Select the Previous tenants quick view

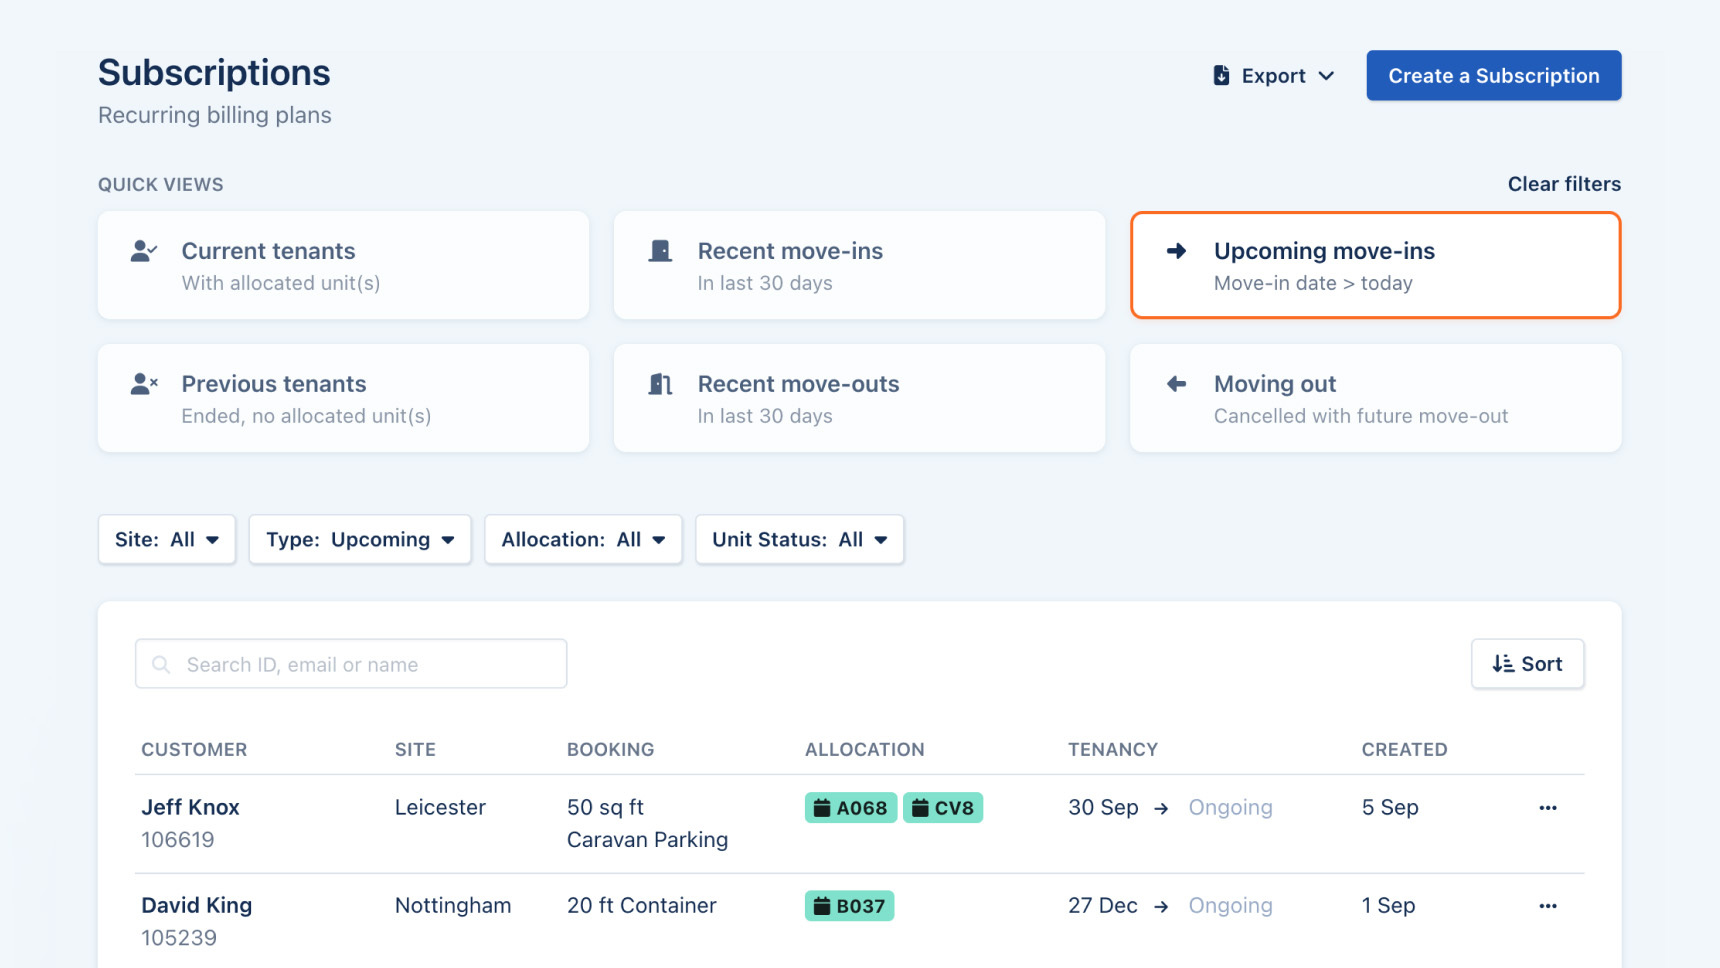click(343, 399)
